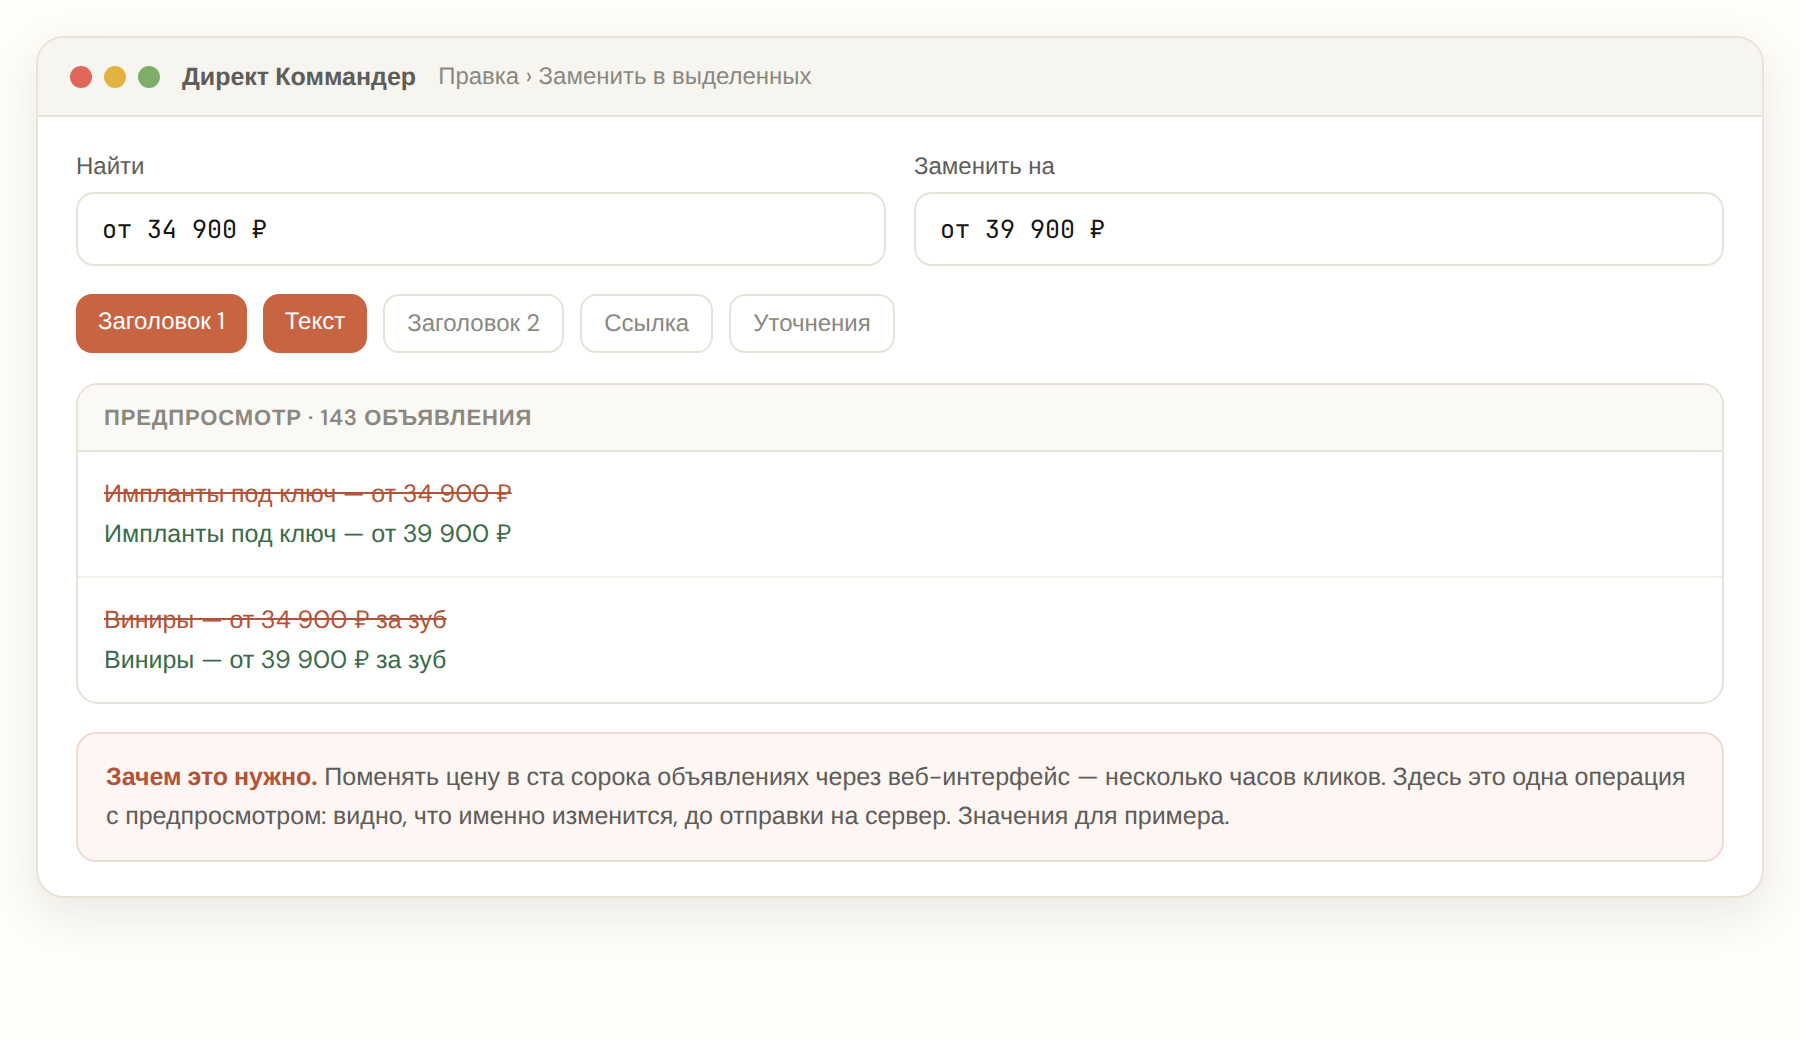
Task: Click the "Директ Коммандер" window title
Action: 299,77
